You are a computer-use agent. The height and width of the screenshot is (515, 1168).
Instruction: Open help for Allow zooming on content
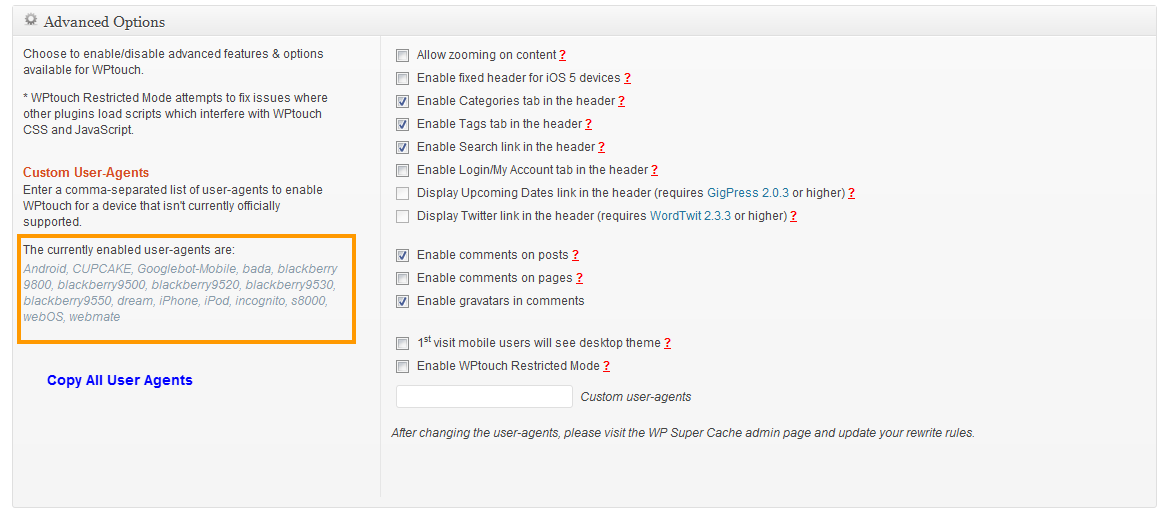562,56
